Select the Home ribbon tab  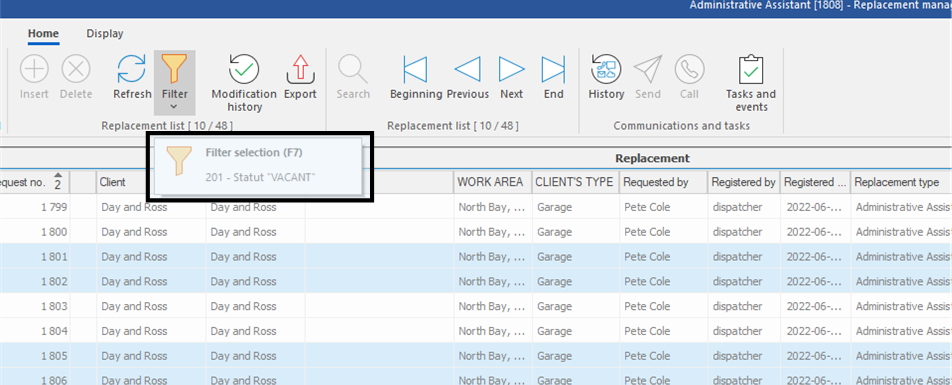43,34
